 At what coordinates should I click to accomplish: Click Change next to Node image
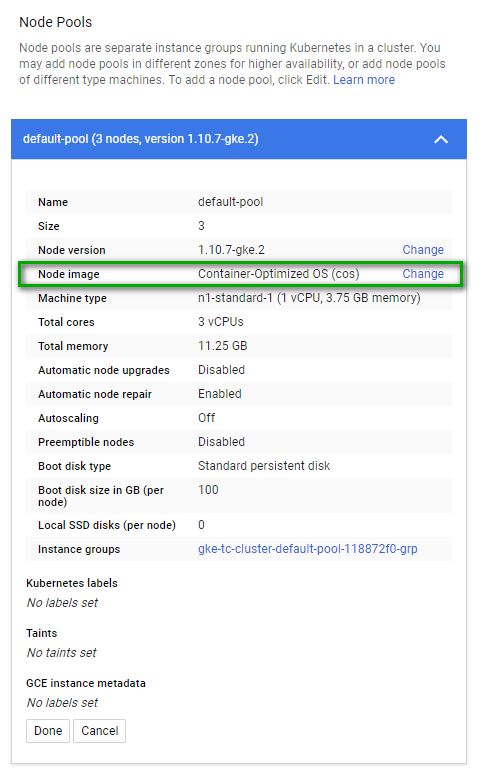coord(423,274)
